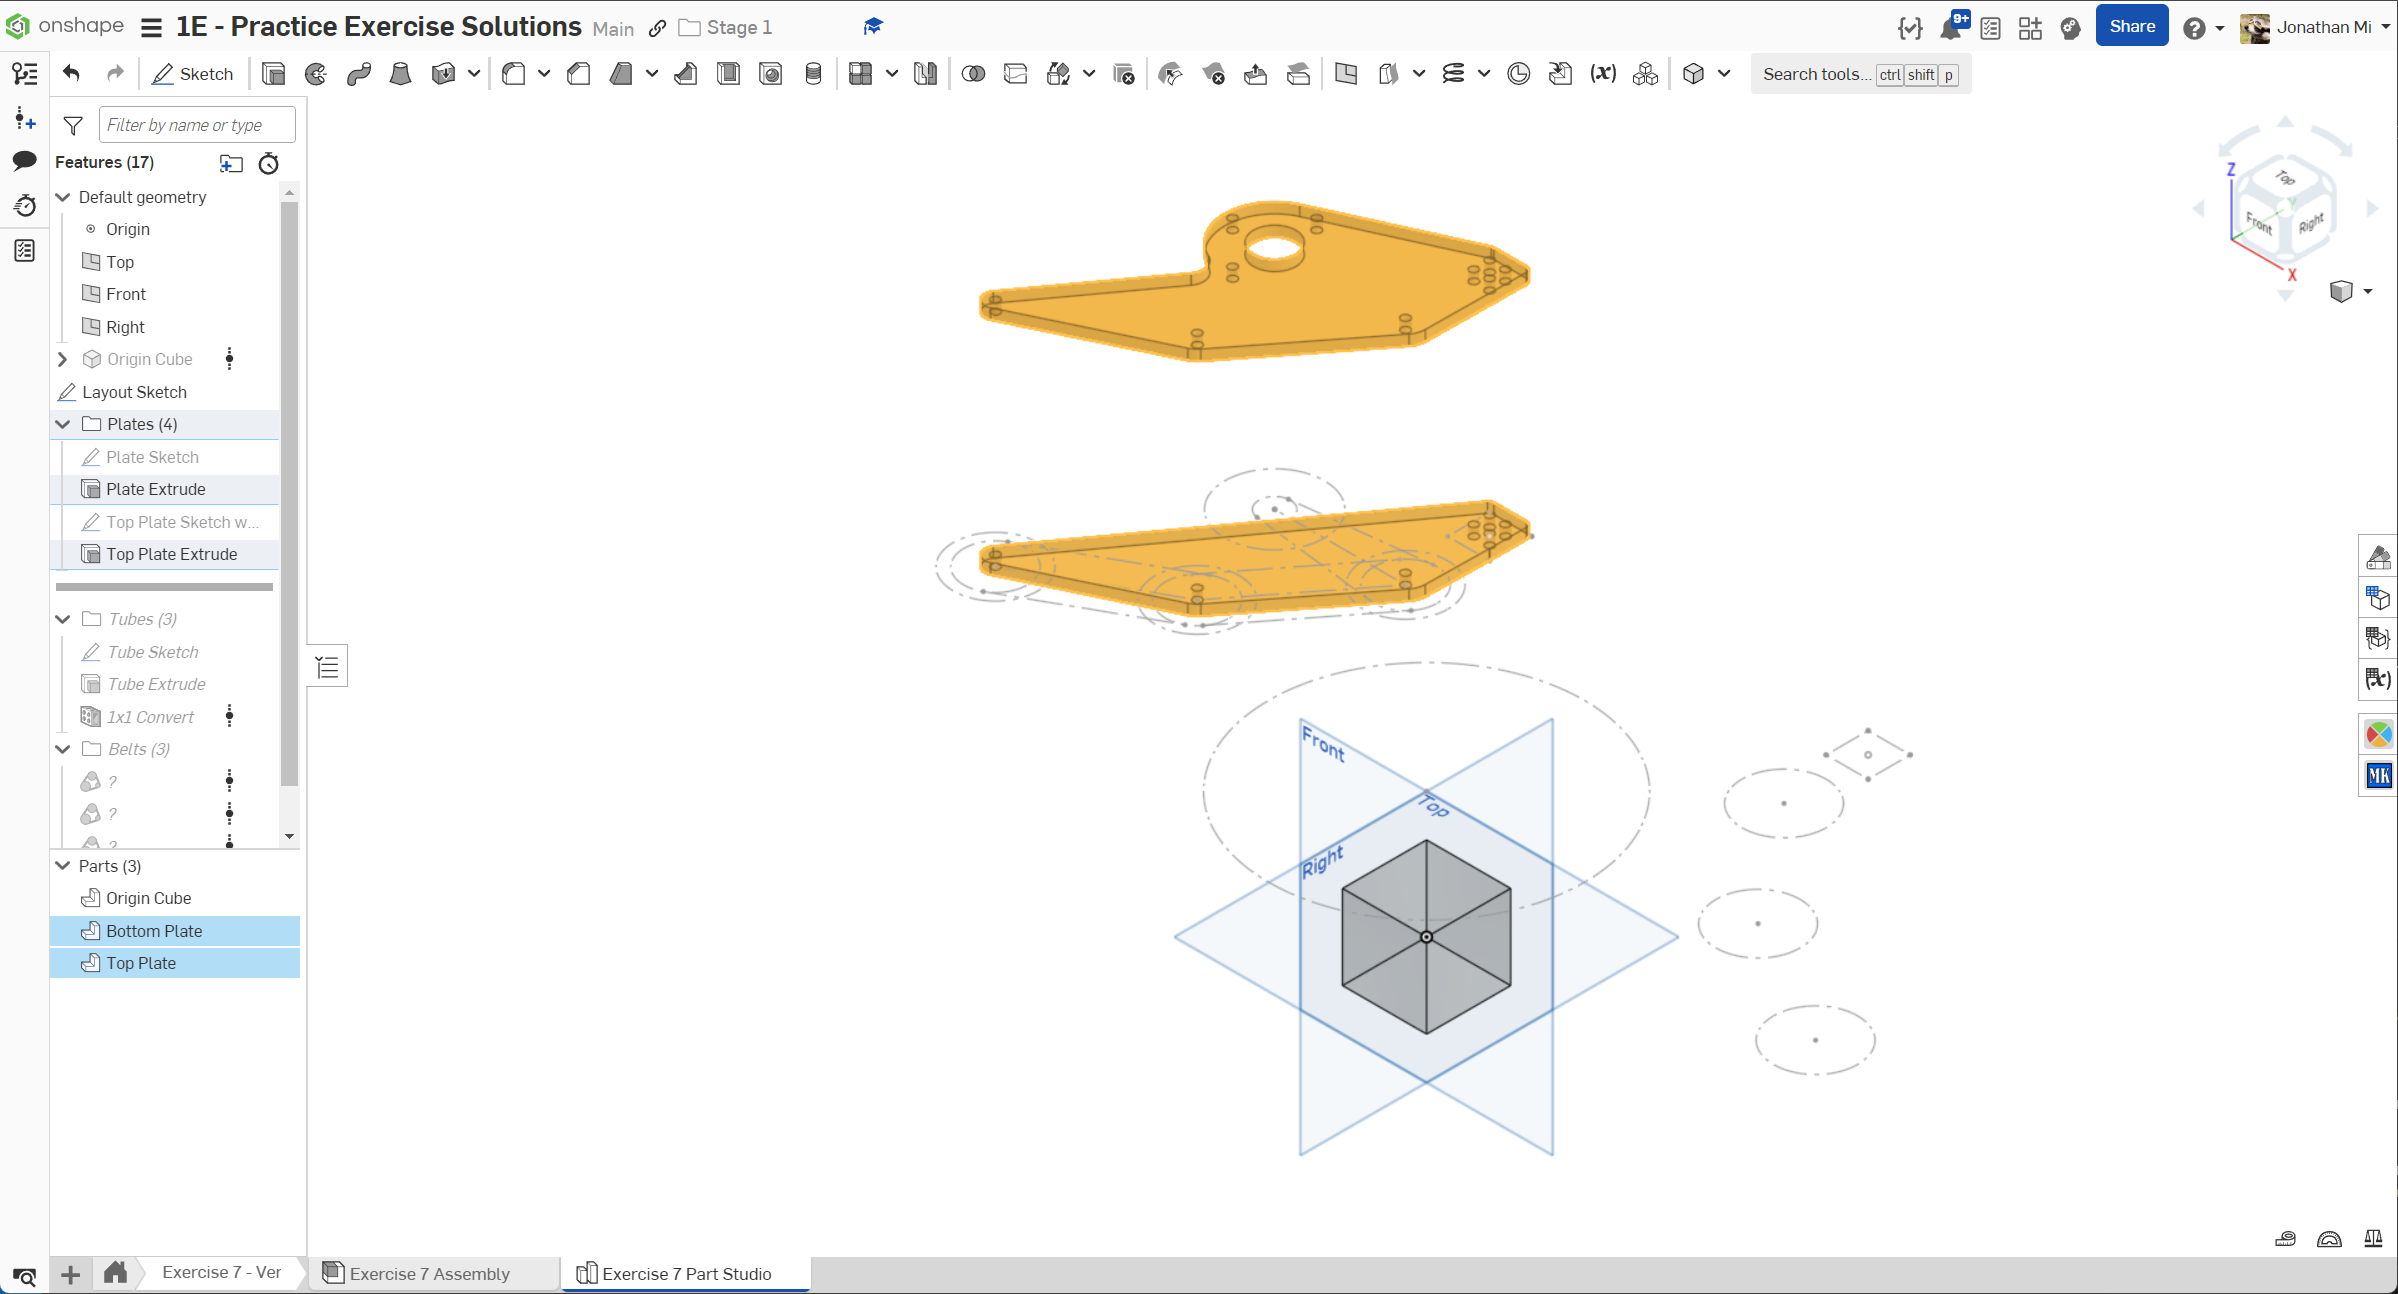Open Exercise 7 Part Studio tab
The width and height of the screenshot is (2398, 1294).
point(686,1273)
